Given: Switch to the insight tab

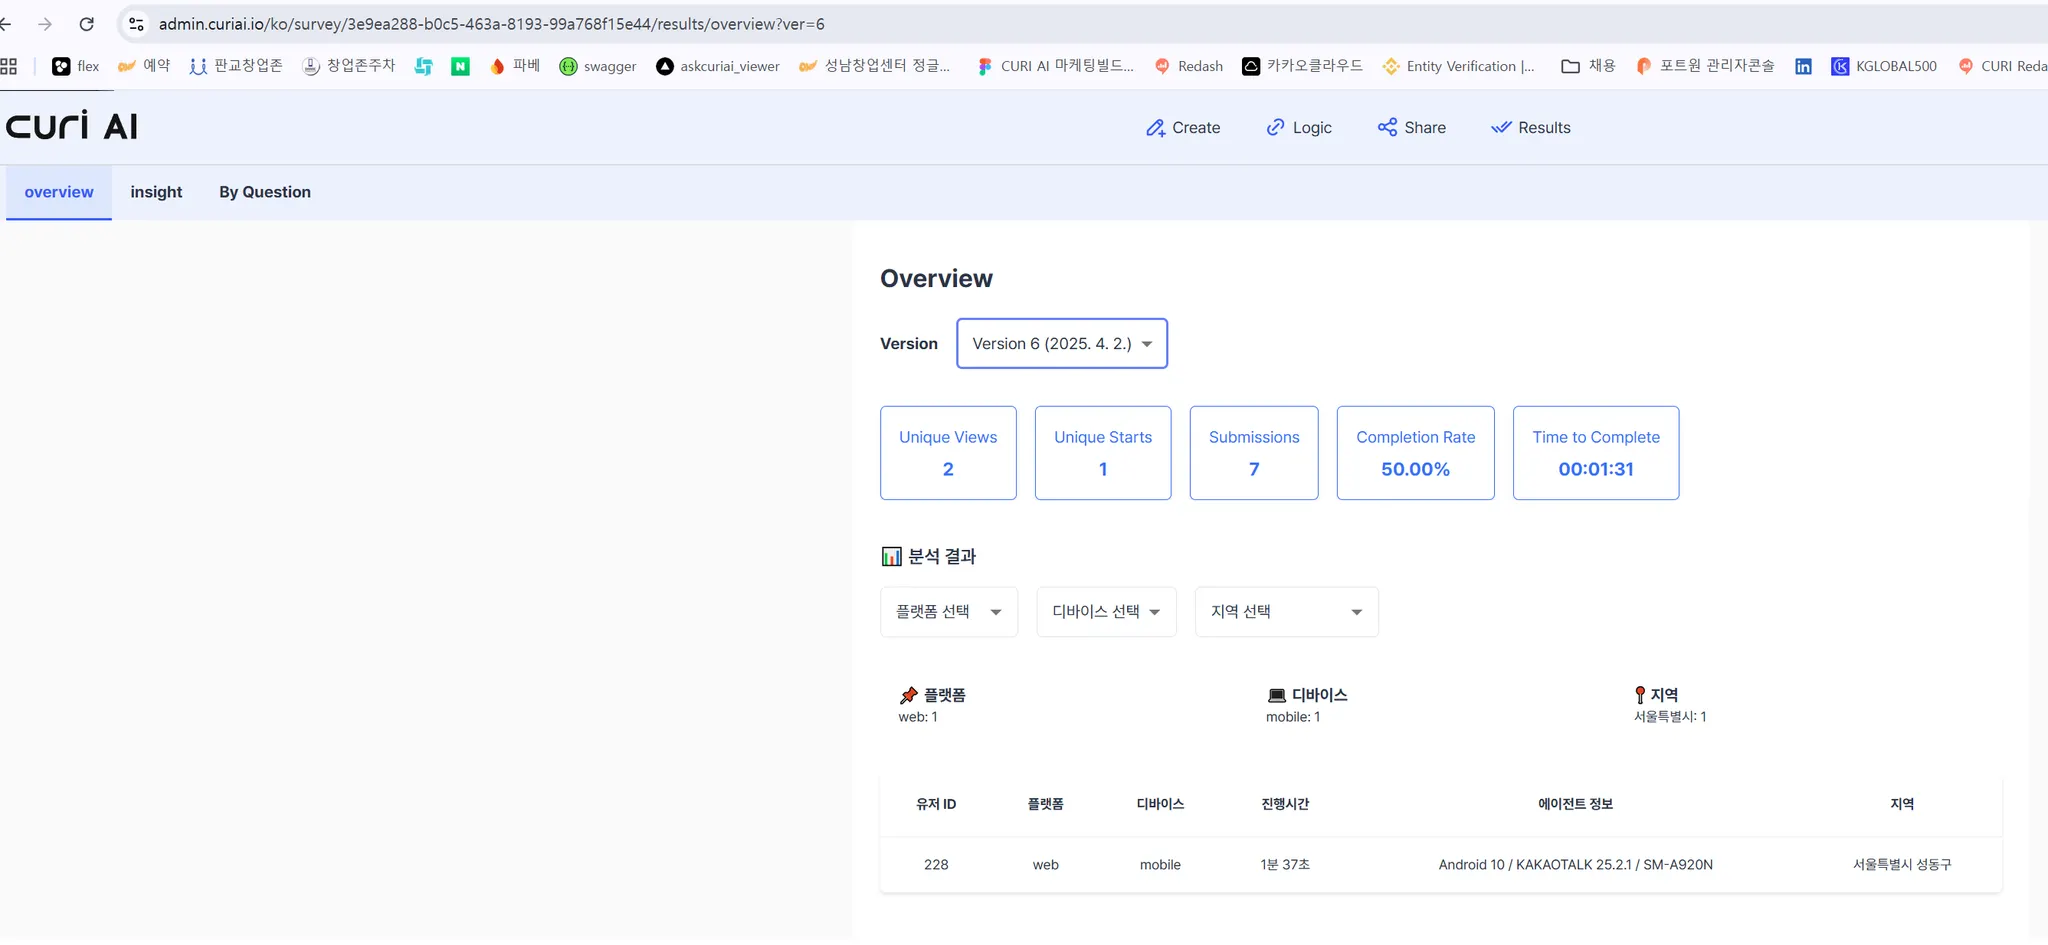Looking at the screenshot, I should (156, 192).
